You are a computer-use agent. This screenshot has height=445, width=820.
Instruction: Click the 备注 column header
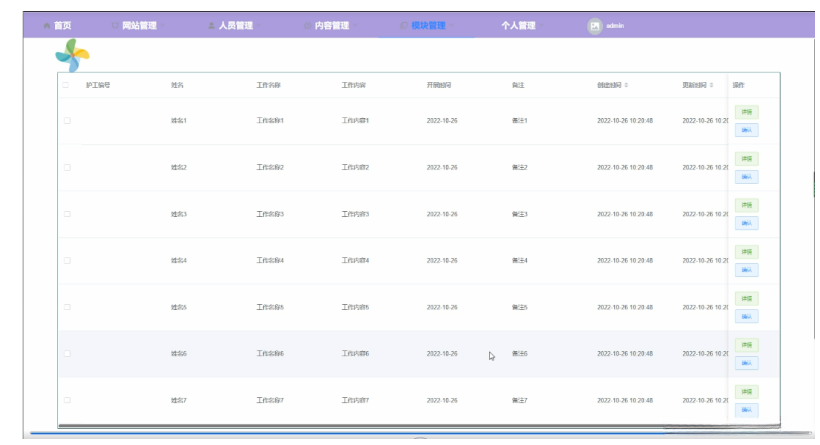(x=518, y=85)
